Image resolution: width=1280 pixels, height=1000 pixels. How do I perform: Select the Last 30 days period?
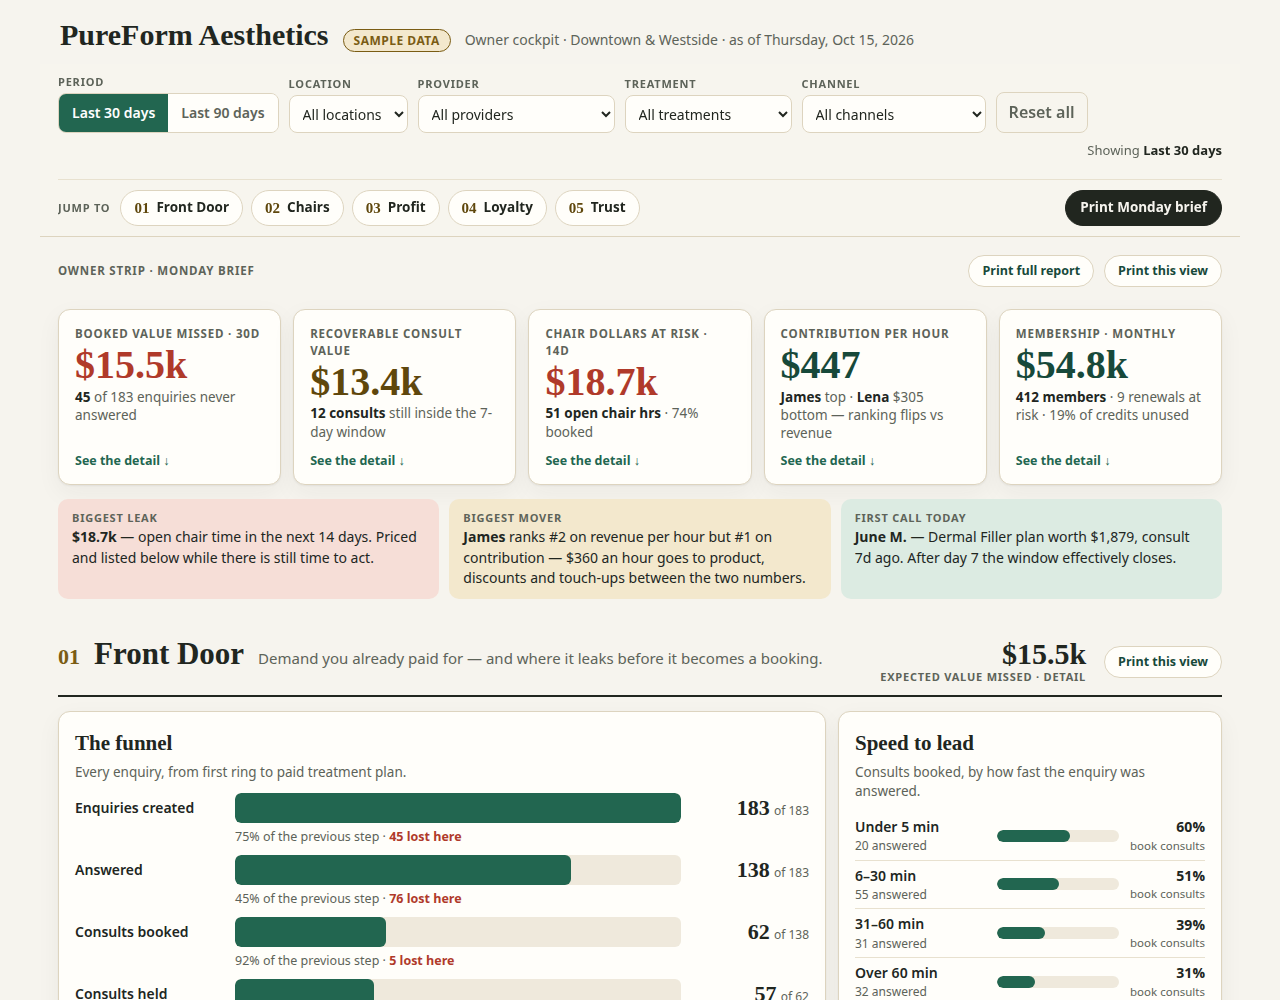(113, 113)
